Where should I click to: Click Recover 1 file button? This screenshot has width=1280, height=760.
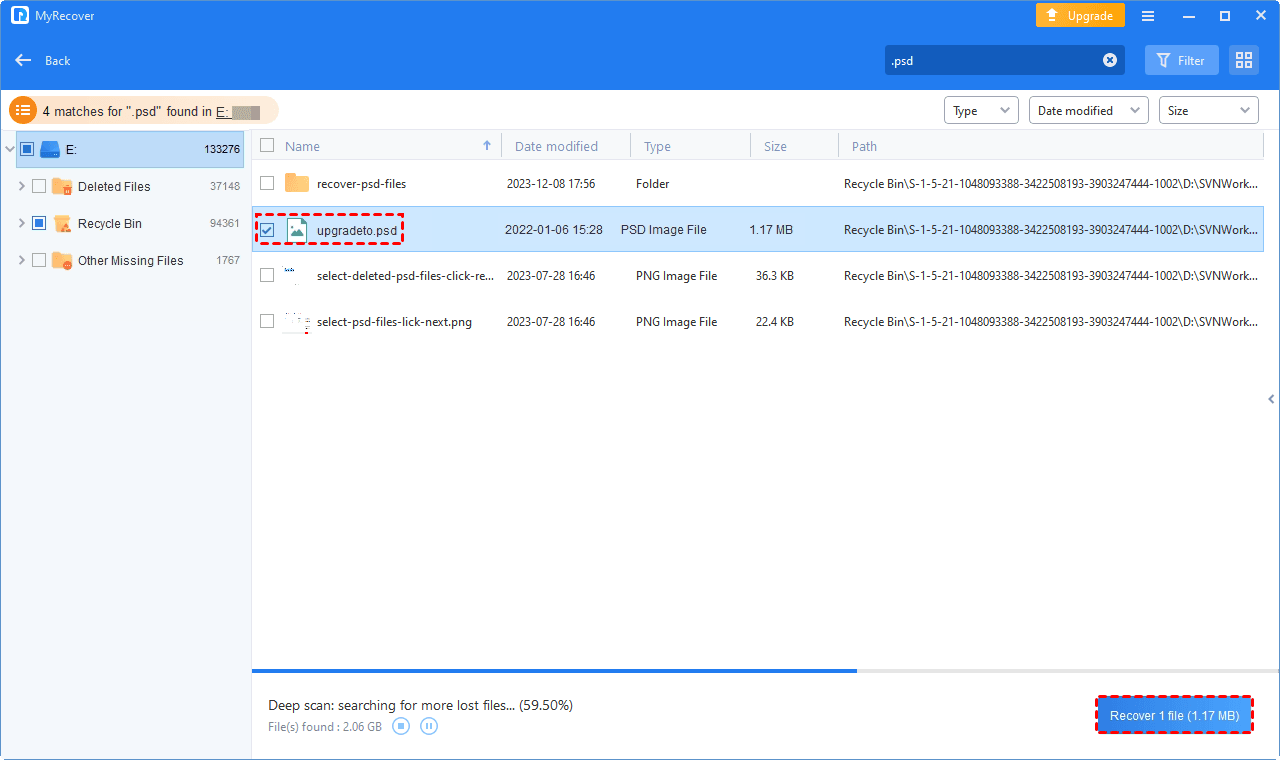click(x=1174, y=715)
